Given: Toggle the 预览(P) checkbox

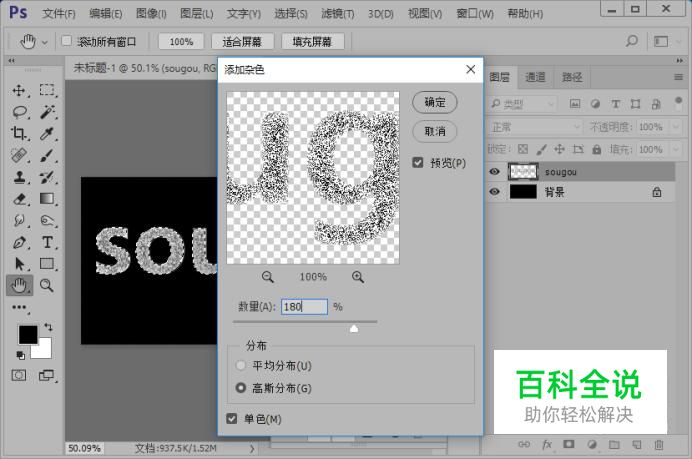Looking at the screenshot, I should [x=417, y=163].
